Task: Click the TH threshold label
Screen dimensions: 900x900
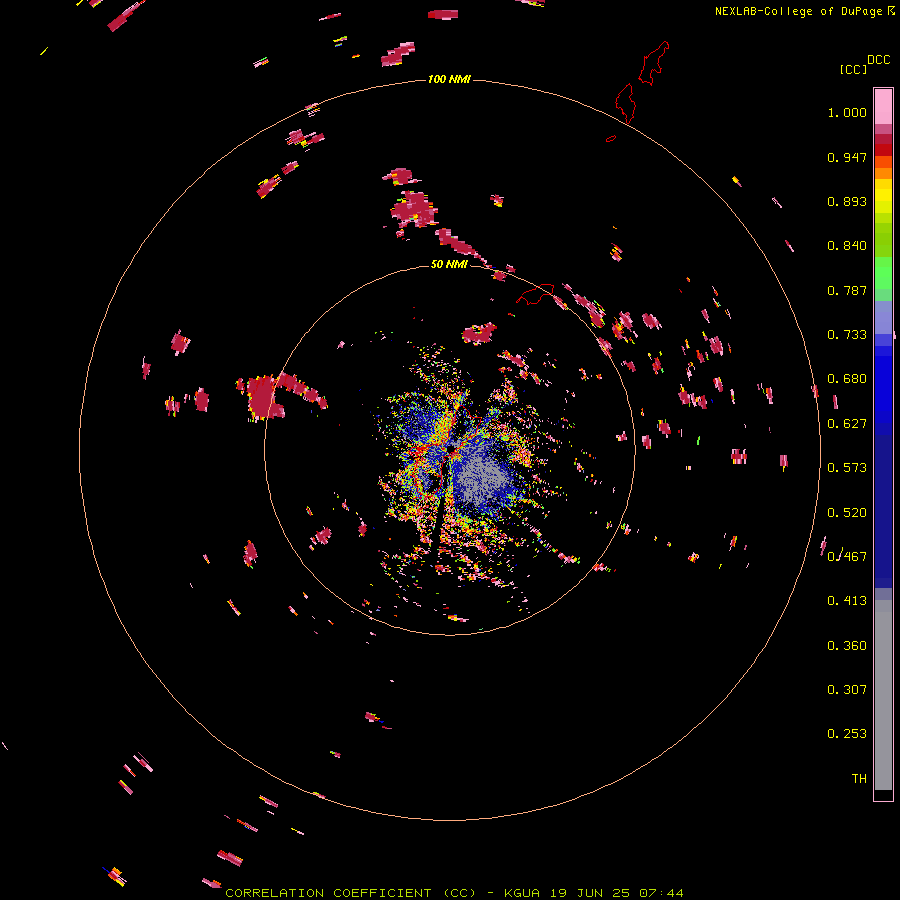Action: point(859,779)
